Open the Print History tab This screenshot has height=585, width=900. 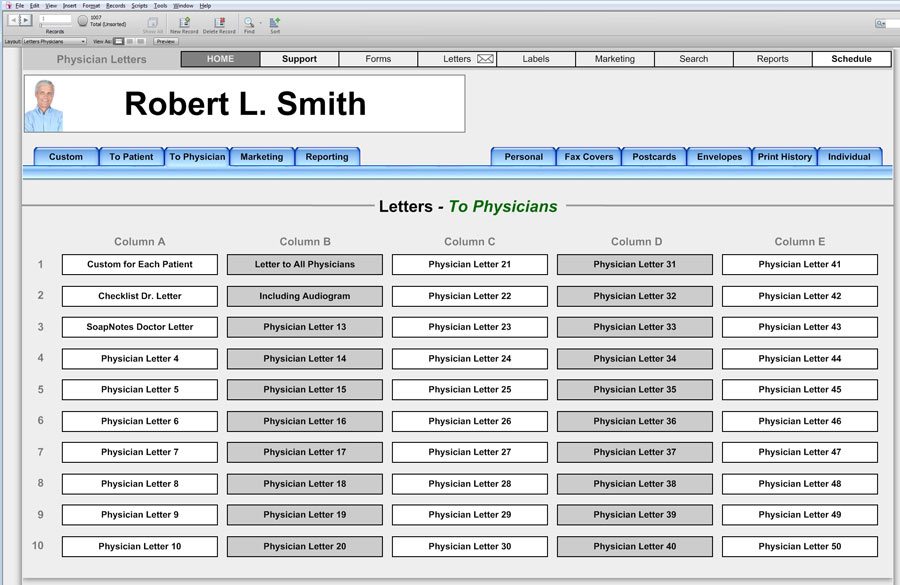(x=785, y=157)
